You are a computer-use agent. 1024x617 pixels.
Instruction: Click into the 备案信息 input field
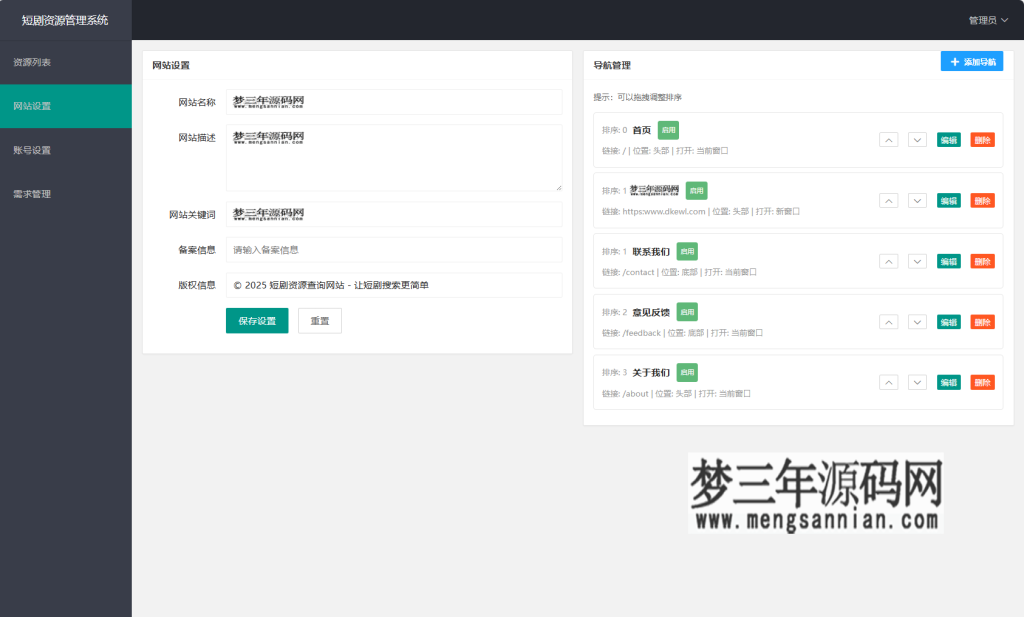394,249
